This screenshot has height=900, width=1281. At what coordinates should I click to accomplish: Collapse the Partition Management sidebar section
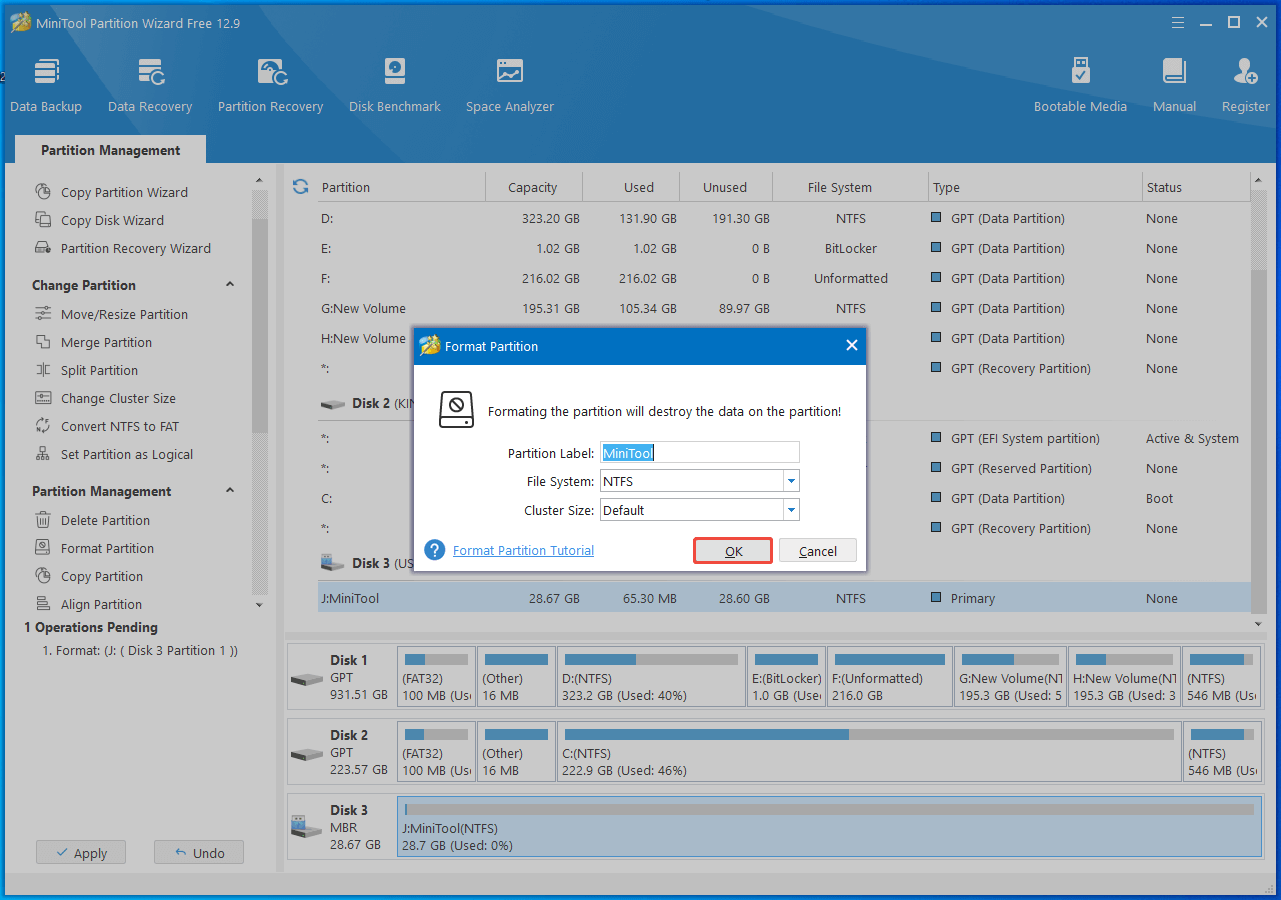coord(230,491)
